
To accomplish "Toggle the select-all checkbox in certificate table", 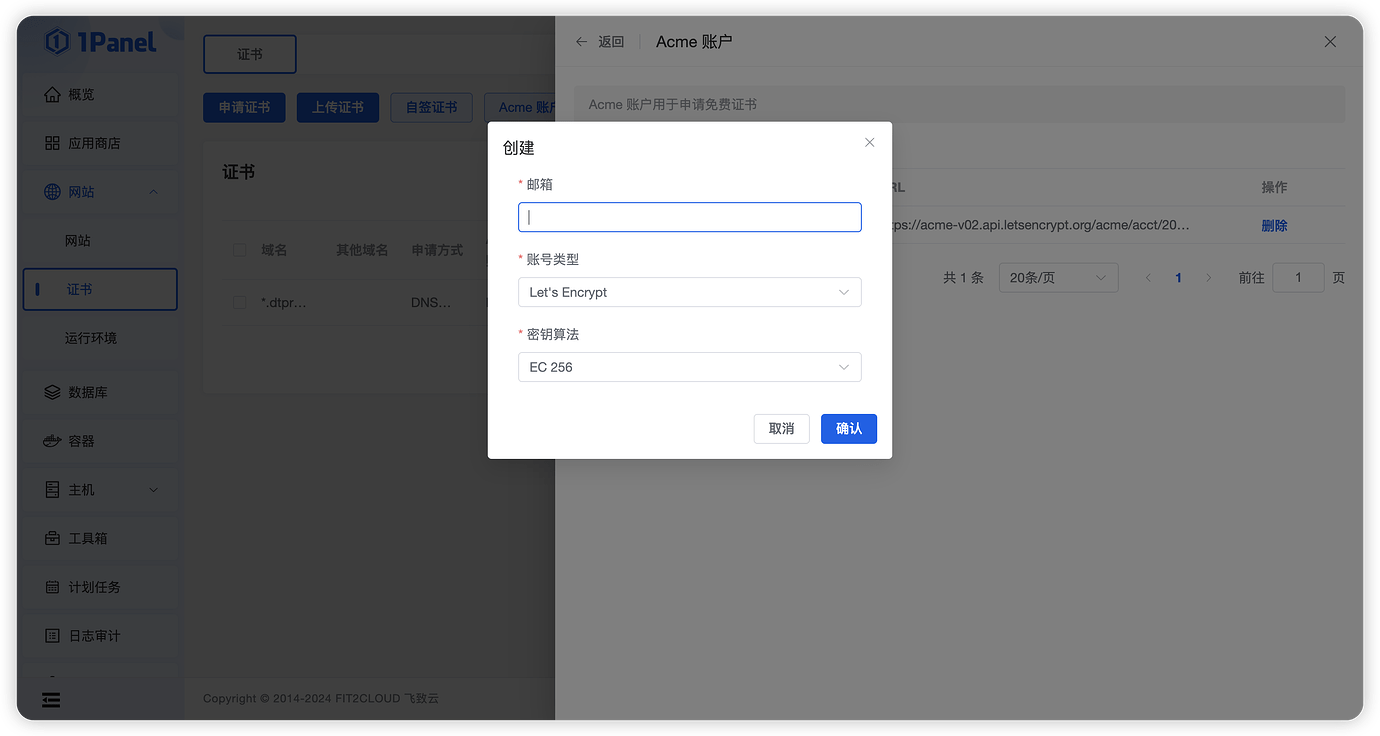I will (239, 249).
